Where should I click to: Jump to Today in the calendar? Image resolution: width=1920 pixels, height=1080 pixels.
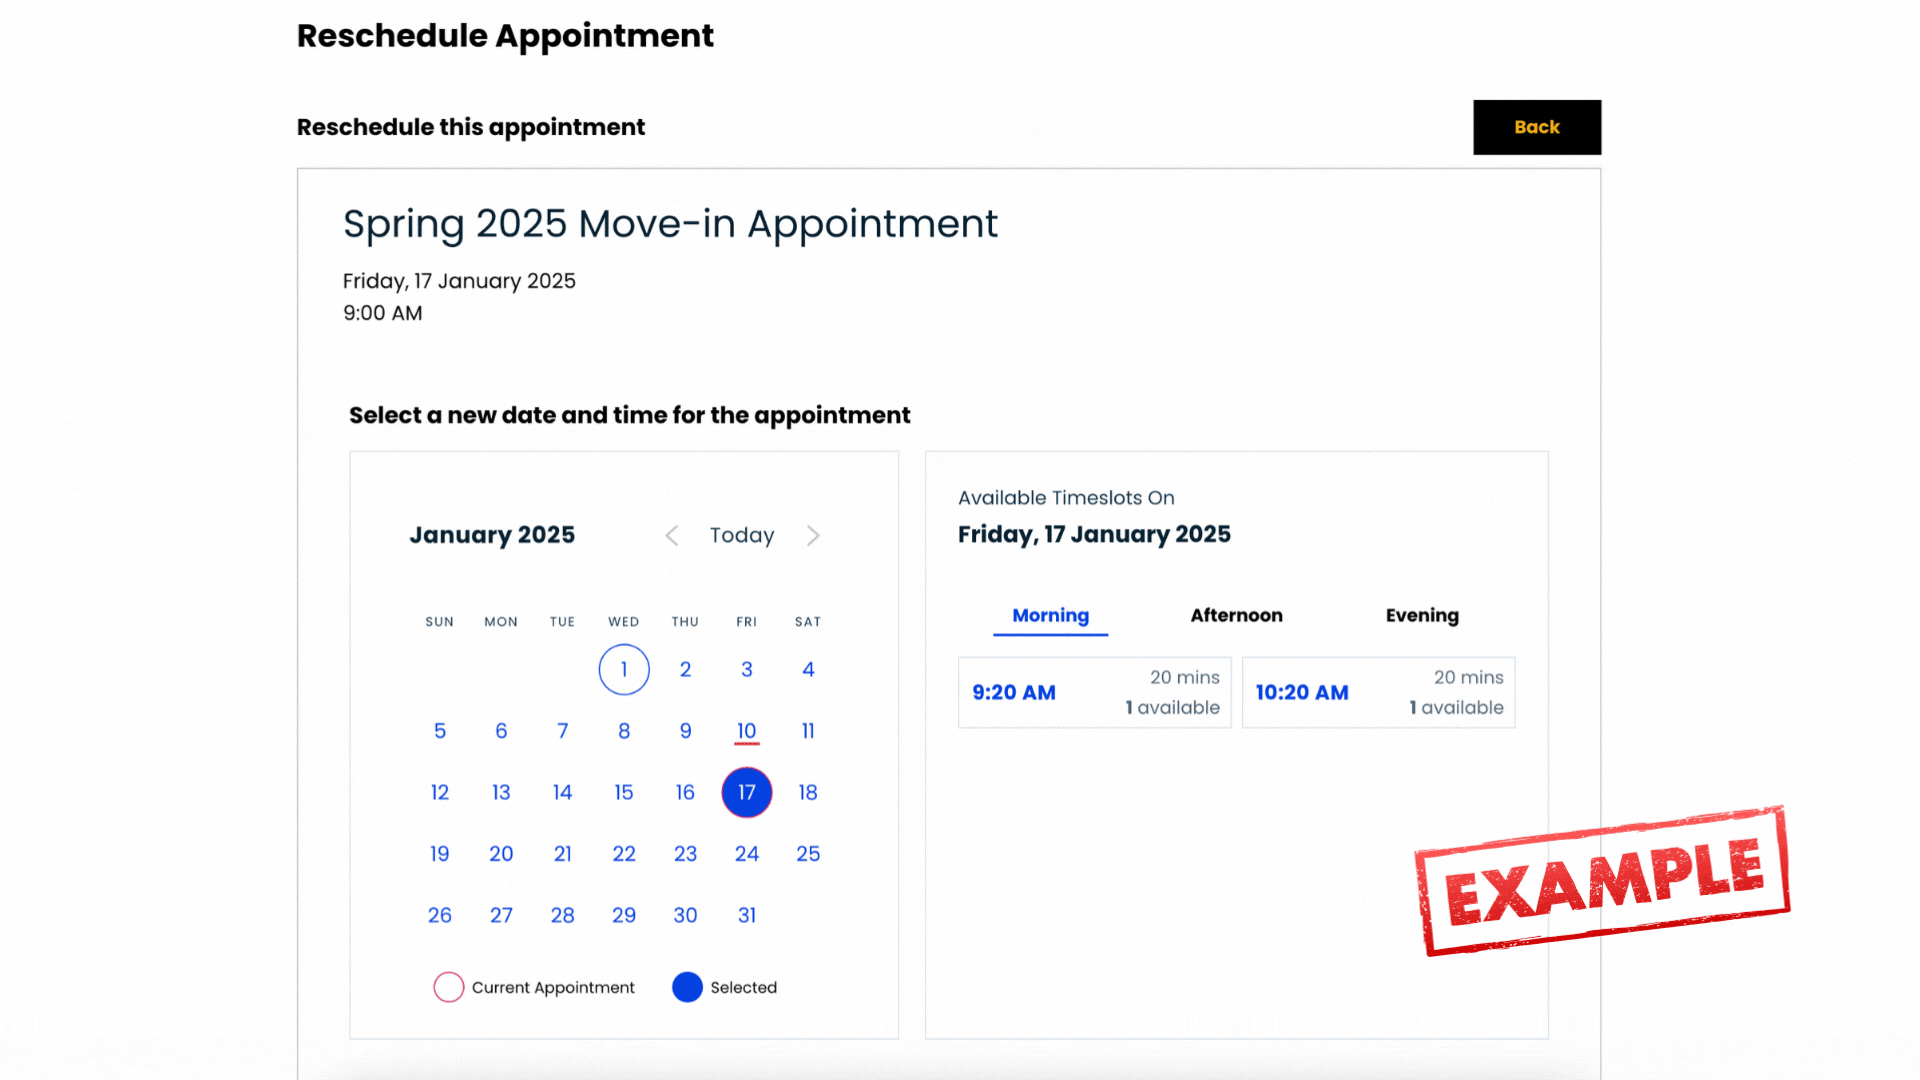pyautogui.click(x=742, y=535)
